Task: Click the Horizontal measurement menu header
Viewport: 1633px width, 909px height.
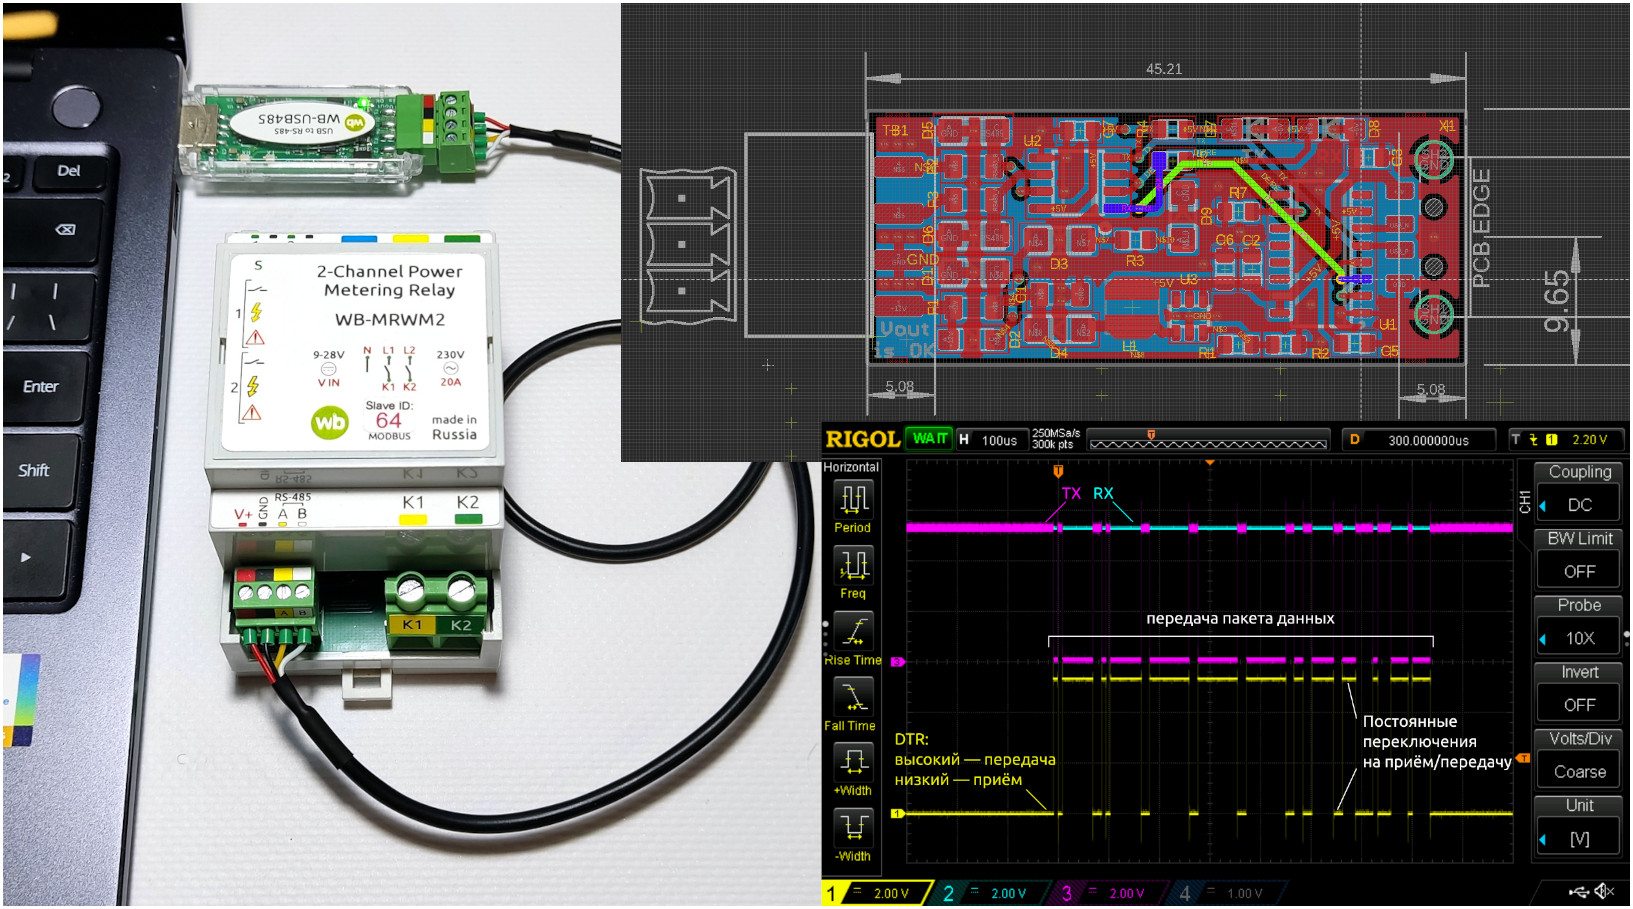Action: pyautogui.click(x=851, y=467)
